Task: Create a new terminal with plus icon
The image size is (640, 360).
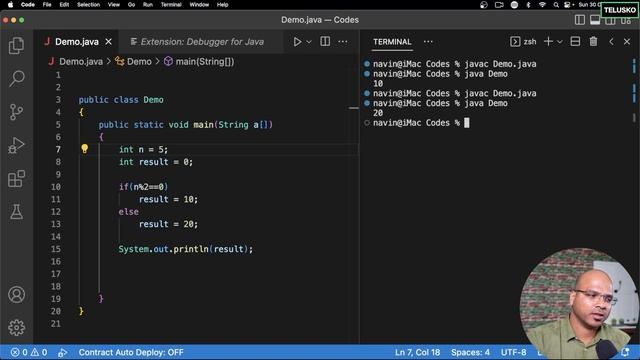Action: 548,41
